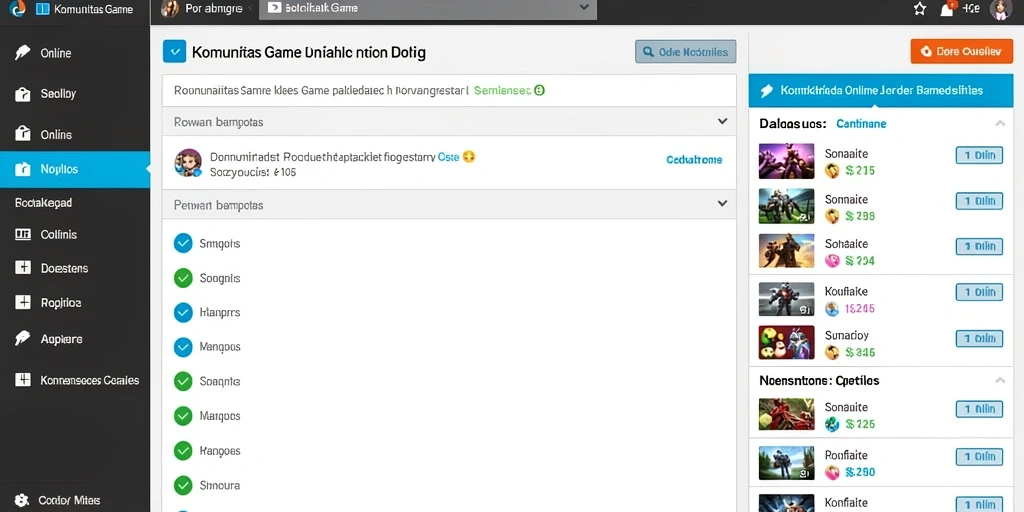Toggle the Ranqoes check item
Screen dimensions: 1024x512
(183, 451)
